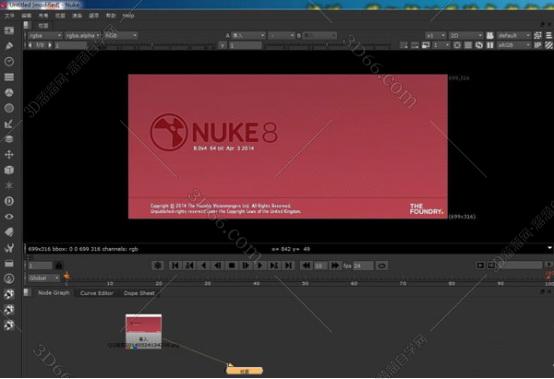
Task: Select the Read node thumbnail in Node Graph
Action: click(143, 331)
